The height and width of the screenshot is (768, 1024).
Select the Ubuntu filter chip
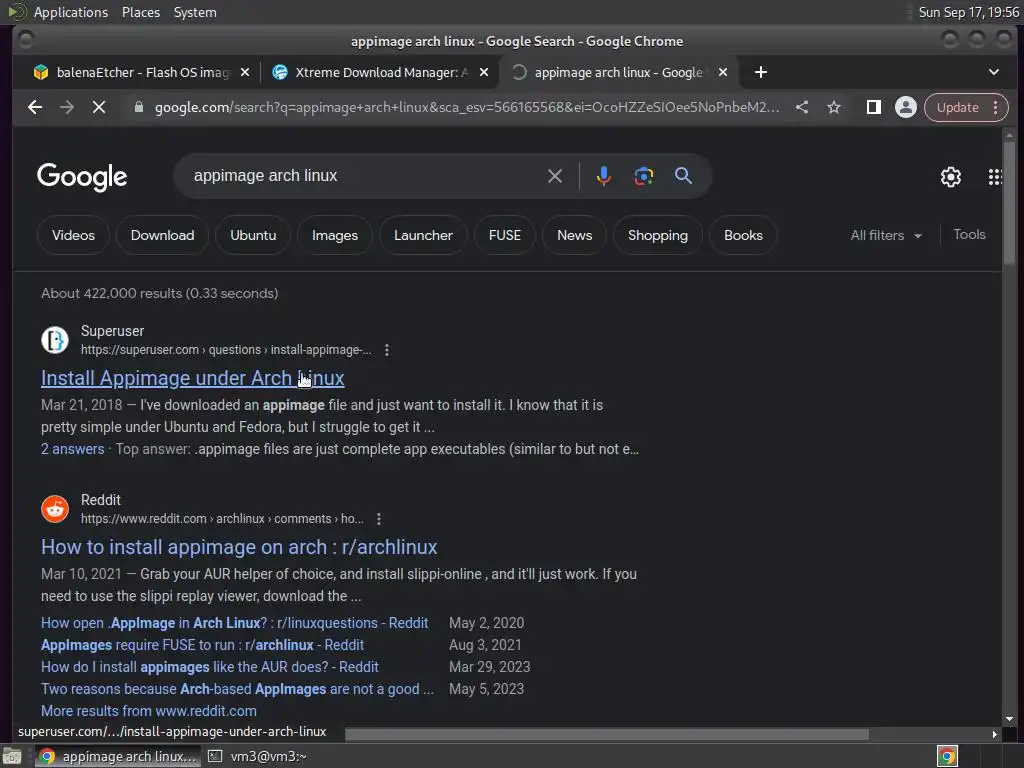[x=253, y=235]
